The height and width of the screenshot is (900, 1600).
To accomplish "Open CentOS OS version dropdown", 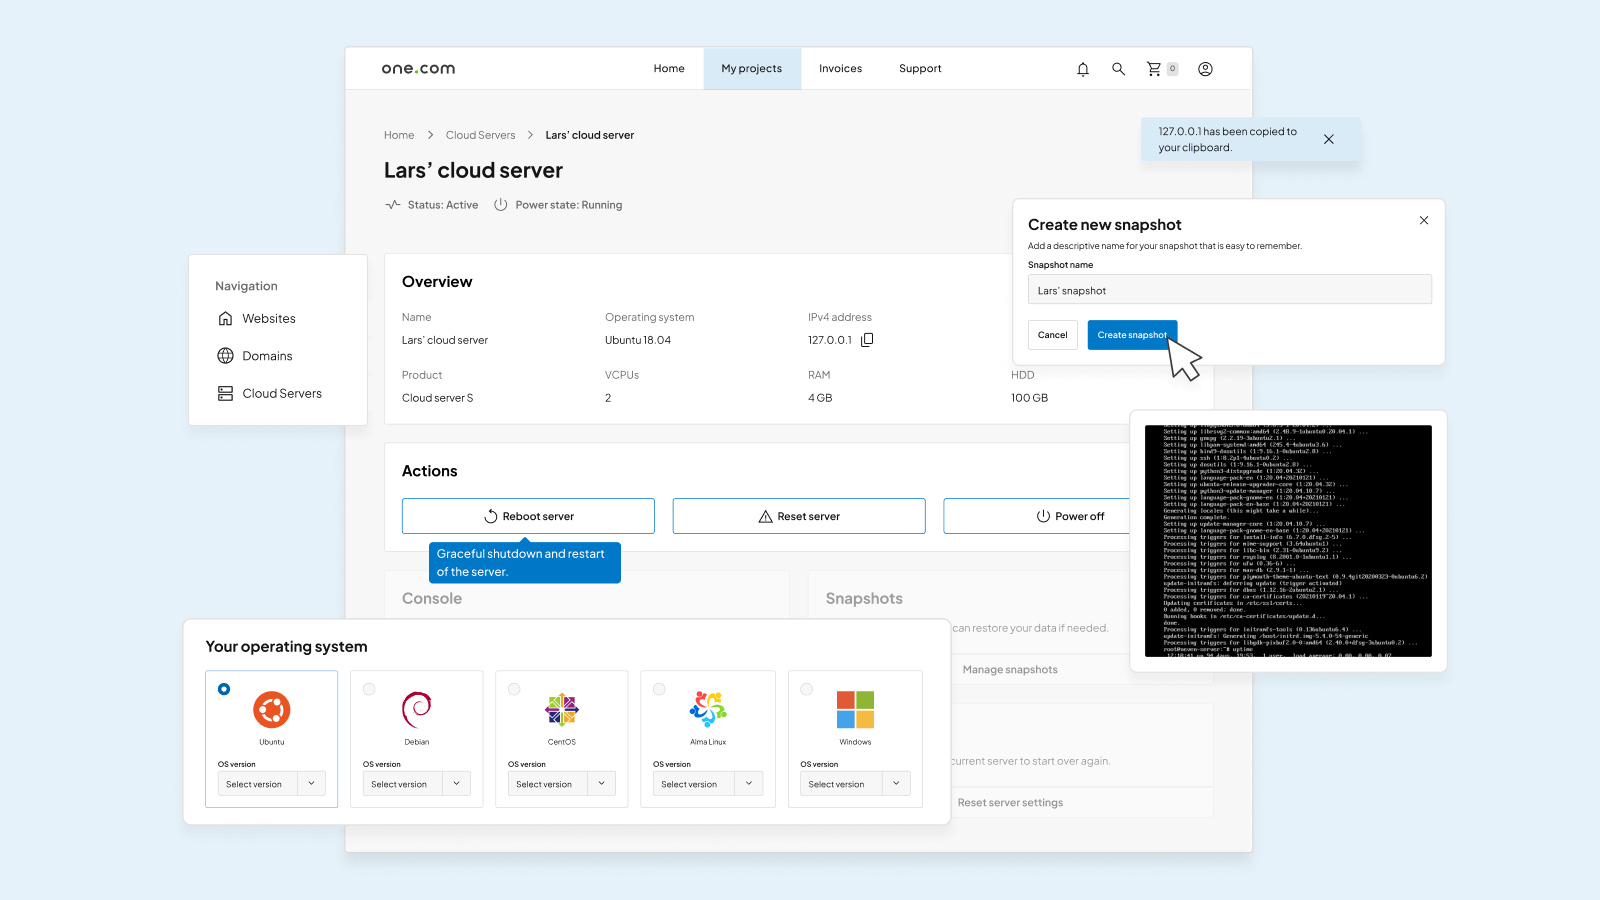I will (562, 784).
